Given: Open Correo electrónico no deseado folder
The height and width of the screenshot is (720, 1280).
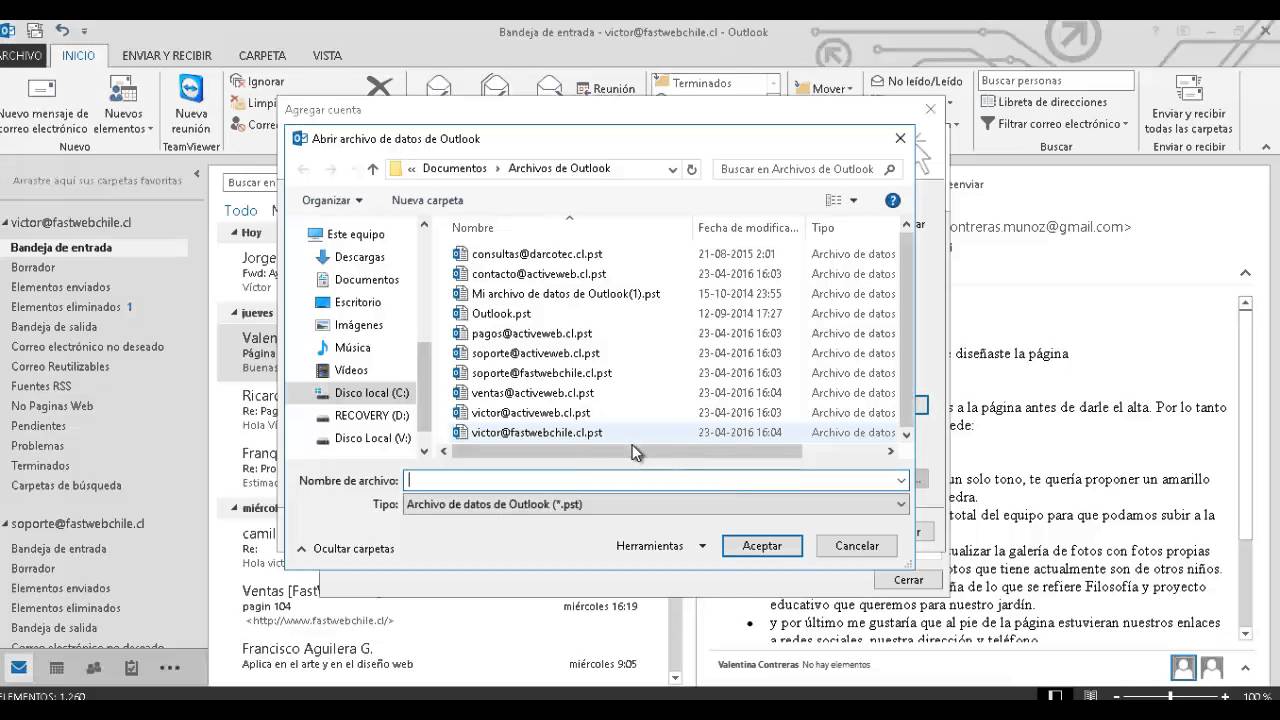Looking at the screenshot, I should 87,347.
